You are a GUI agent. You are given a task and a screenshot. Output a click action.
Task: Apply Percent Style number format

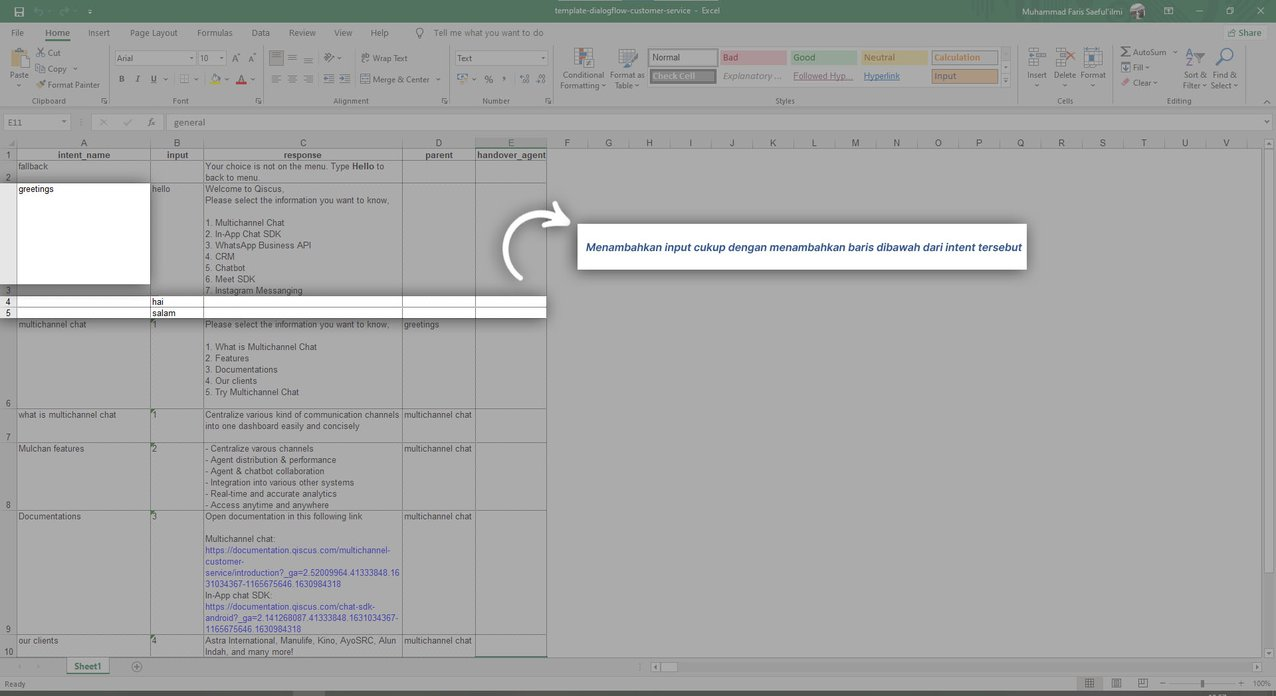[x=487, y=78]
